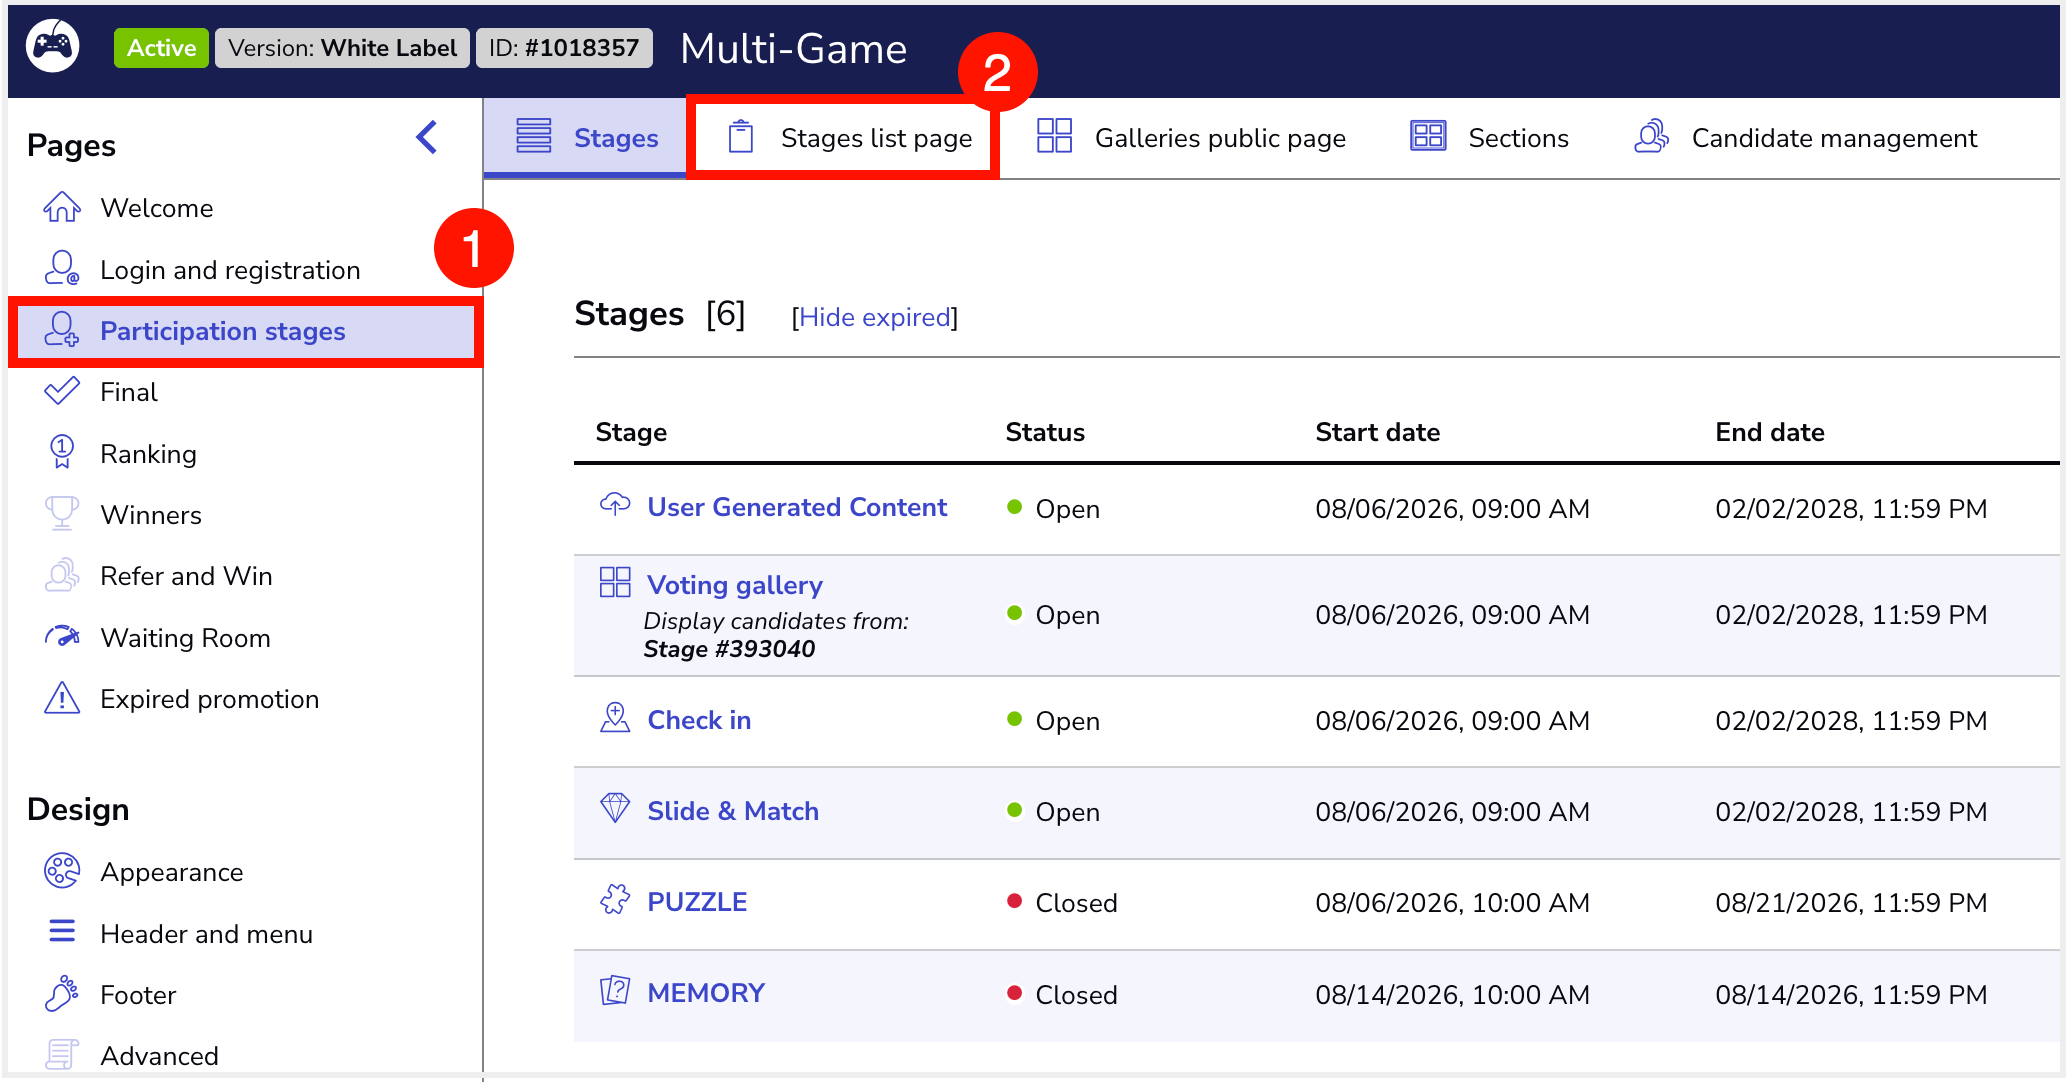Open the Slide & Match stage
Image resolution: width=2066 pixels, height=1082 pixels.
point(733,811)
